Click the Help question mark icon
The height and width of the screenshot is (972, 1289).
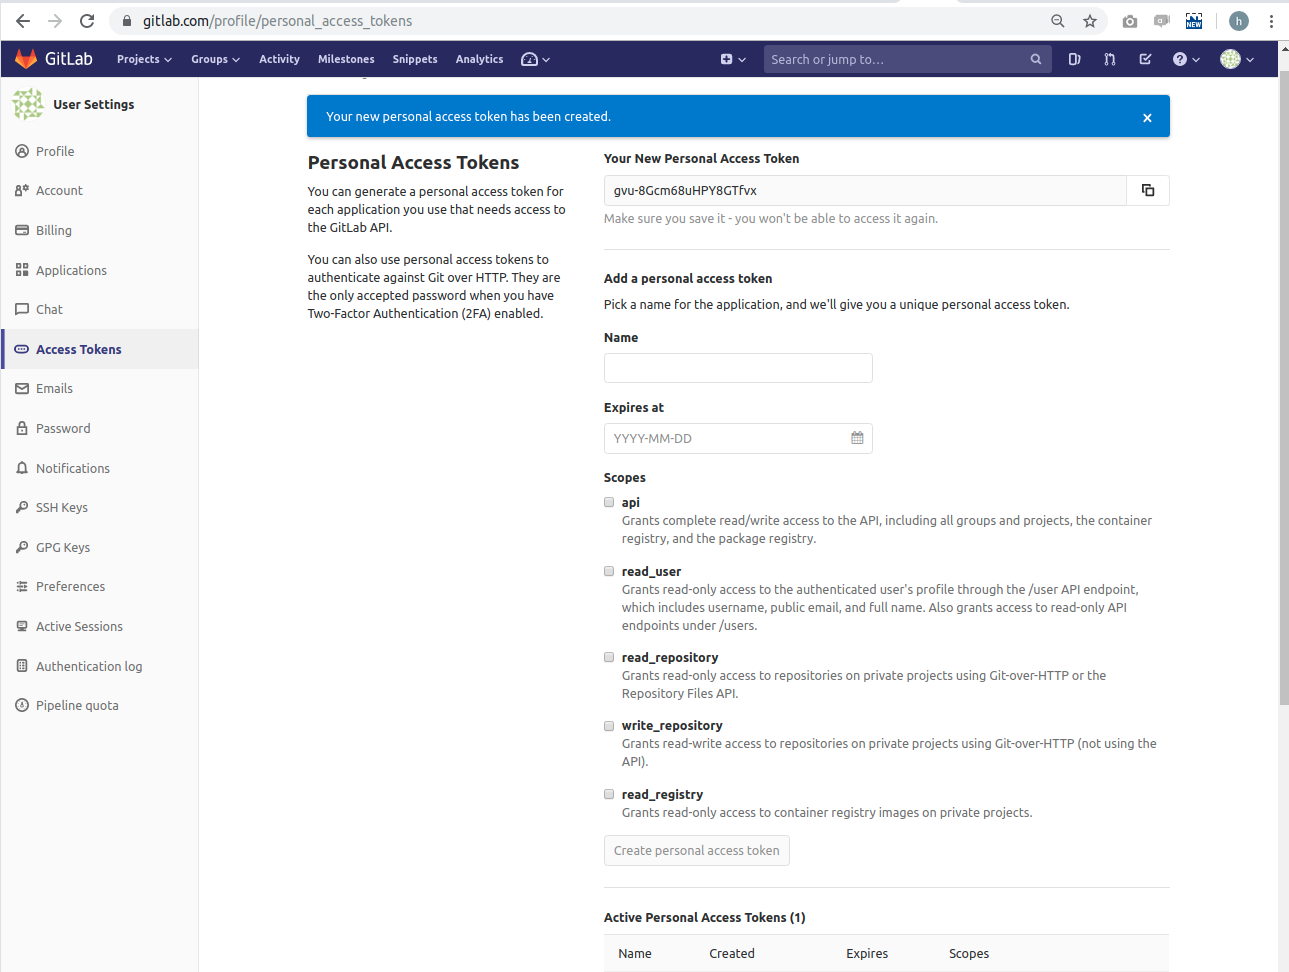tap(1181, 59)
